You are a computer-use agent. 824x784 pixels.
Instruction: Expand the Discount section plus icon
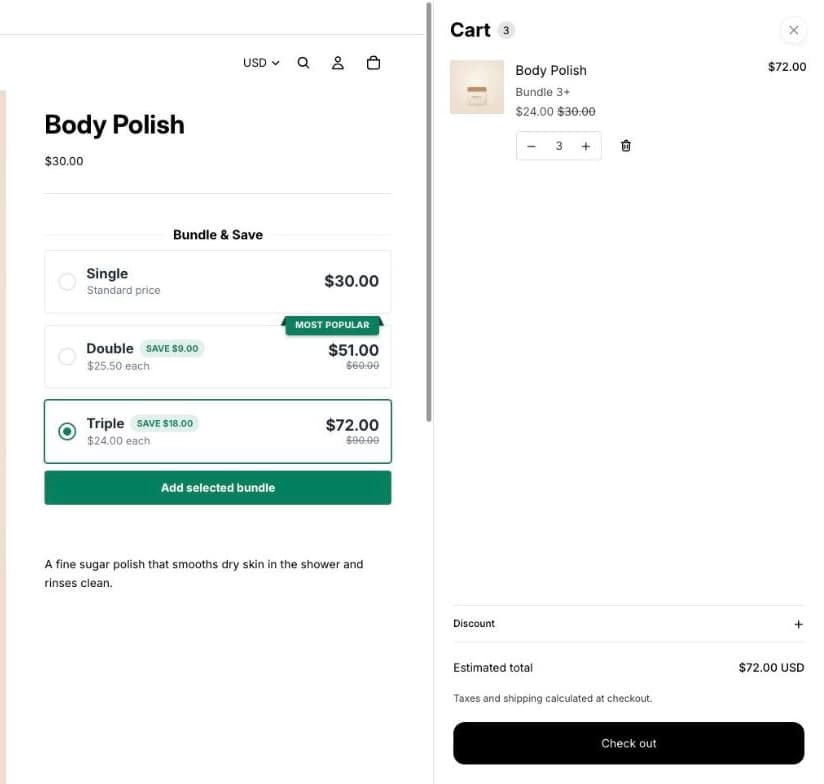[x=798, y=624]
